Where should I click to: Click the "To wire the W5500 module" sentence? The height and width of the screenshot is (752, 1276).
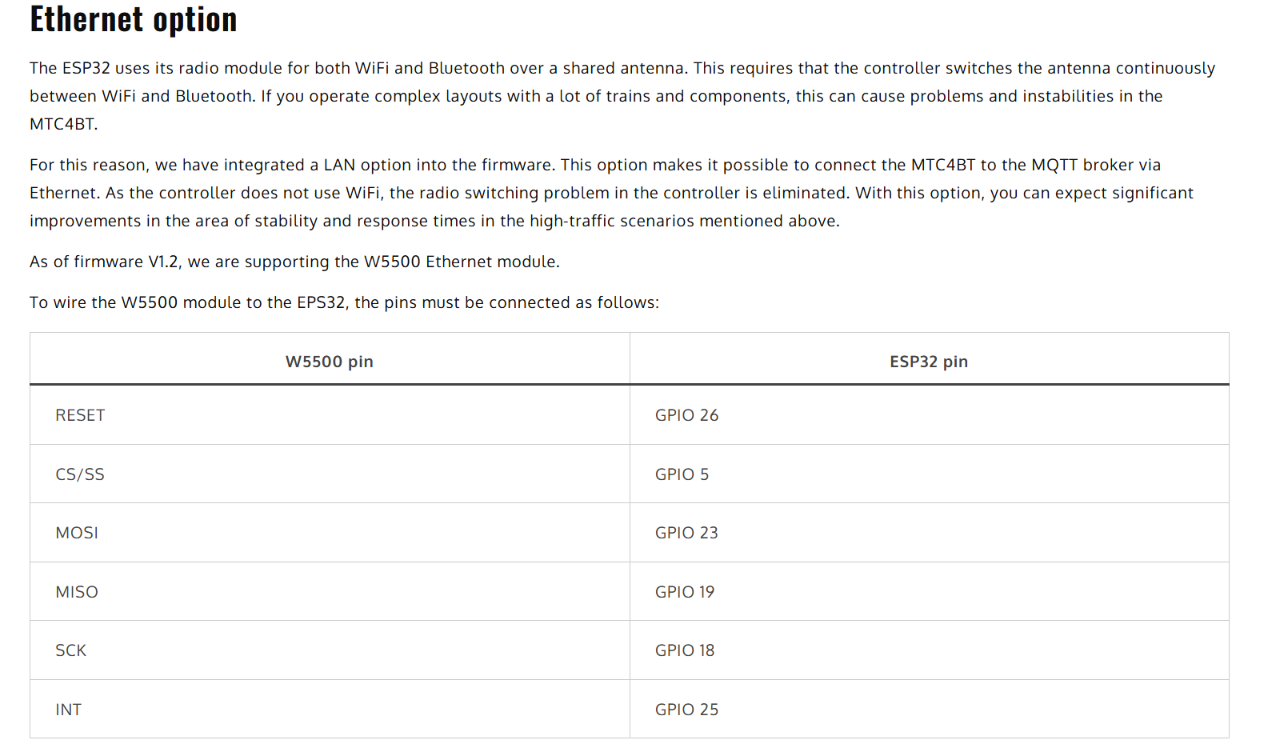tap(344, 302)
